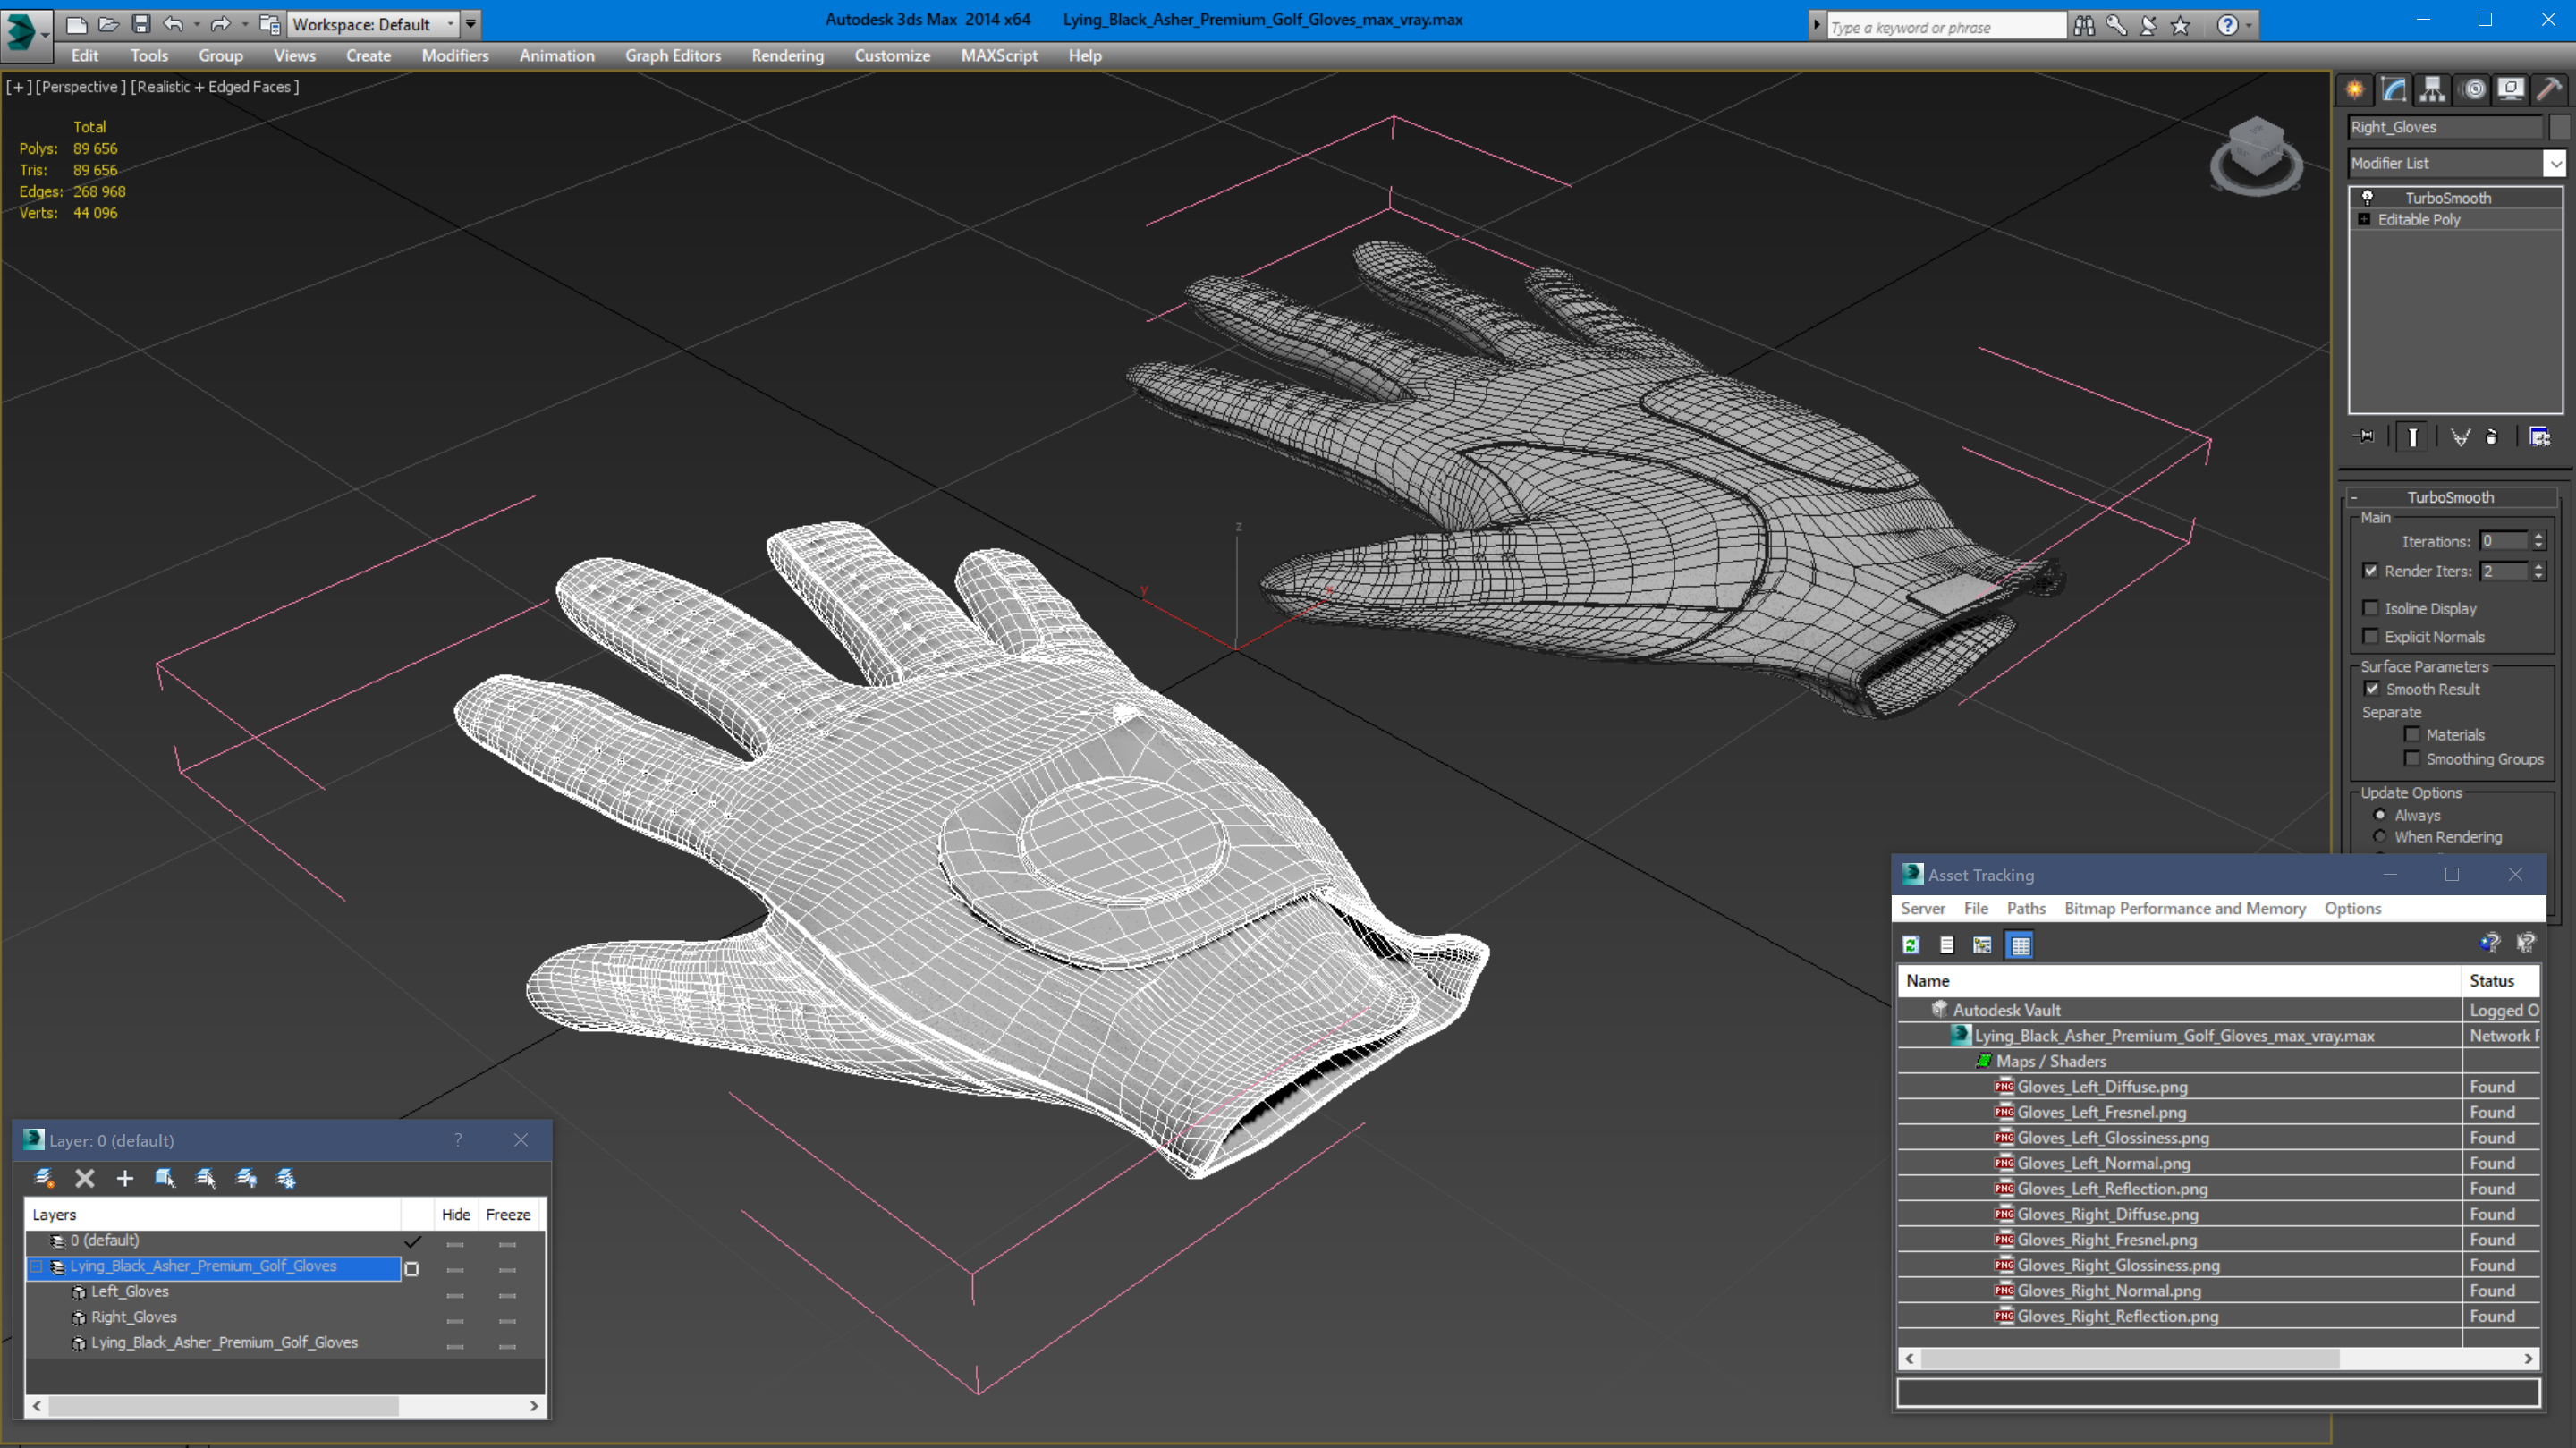The height and width of the screenshot is (1448, 2576).
Task: Toggle TurboSmooth modifier lightbulb icon
Action: (2368, 198)
